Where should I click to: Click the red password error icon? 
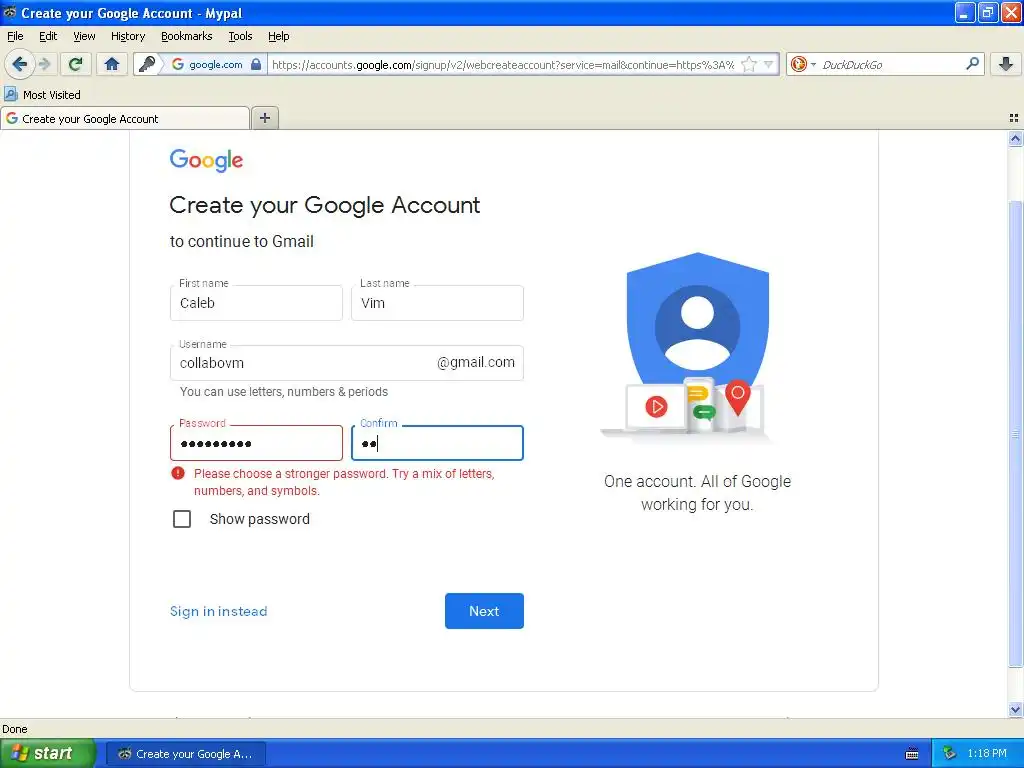point(178,473)
